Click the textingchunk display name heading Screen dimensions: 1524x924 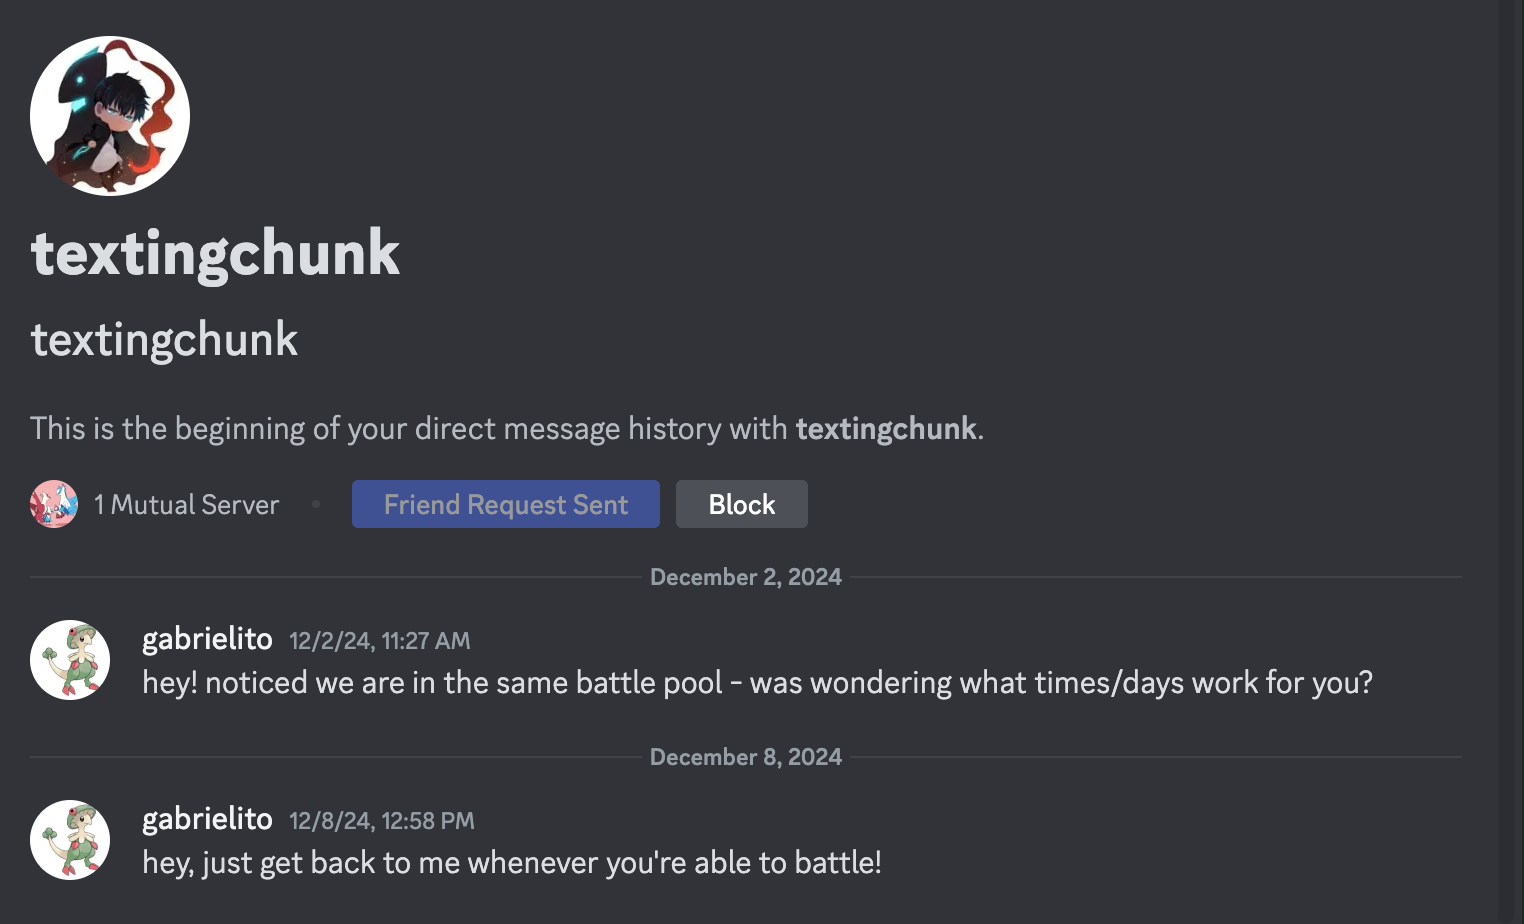pyautogui.click(x=215, y=253)
